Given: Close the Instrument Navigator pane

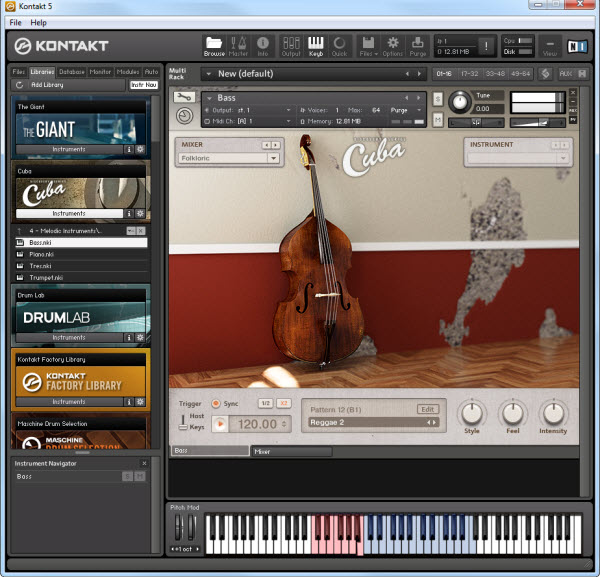Looking at the screenshot, I should click(x=144, y=463).
